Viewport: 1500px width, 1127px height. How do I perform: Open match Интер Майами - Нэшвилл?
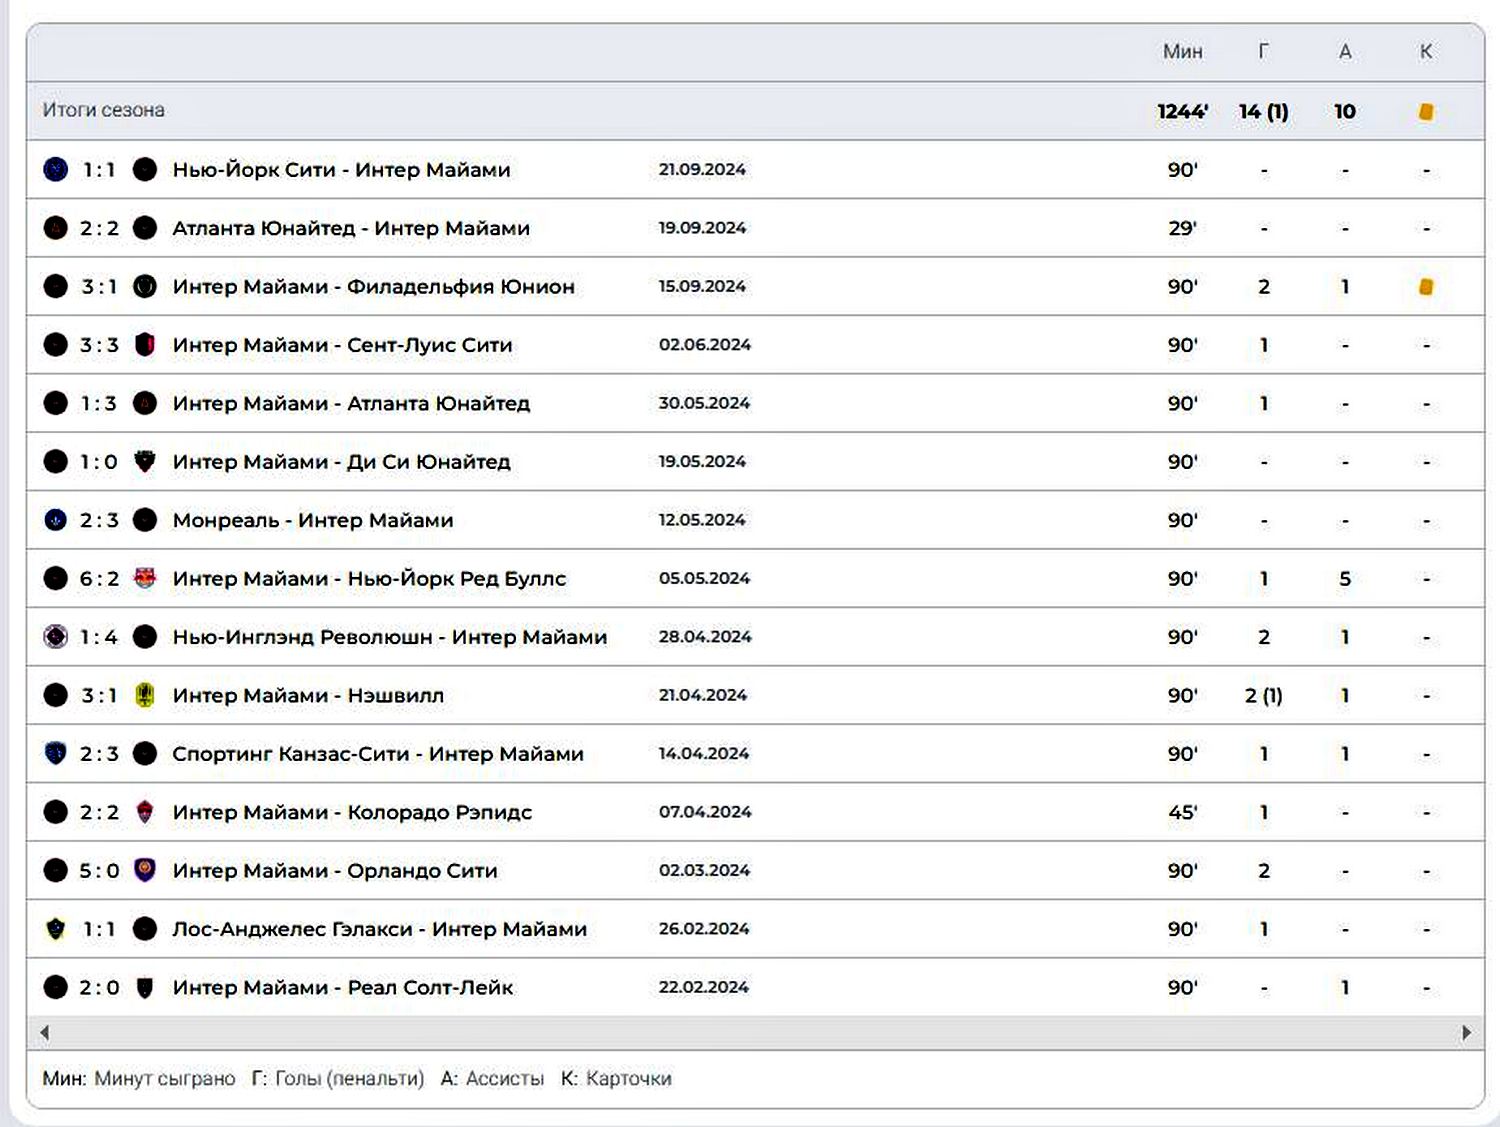pyautogui.click(x=308, y=695)
